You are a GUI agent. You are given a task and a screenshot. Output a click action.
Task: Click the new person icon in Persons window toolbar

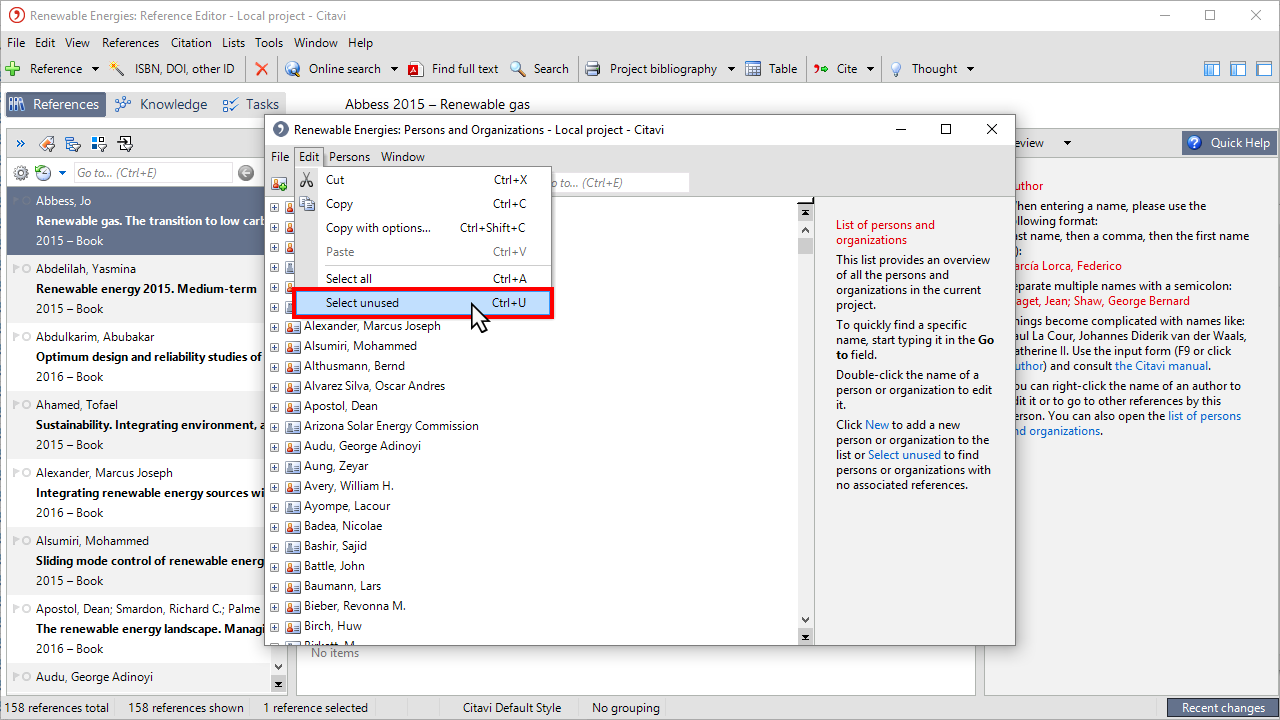pyautogui.click(x=280, y=183)
